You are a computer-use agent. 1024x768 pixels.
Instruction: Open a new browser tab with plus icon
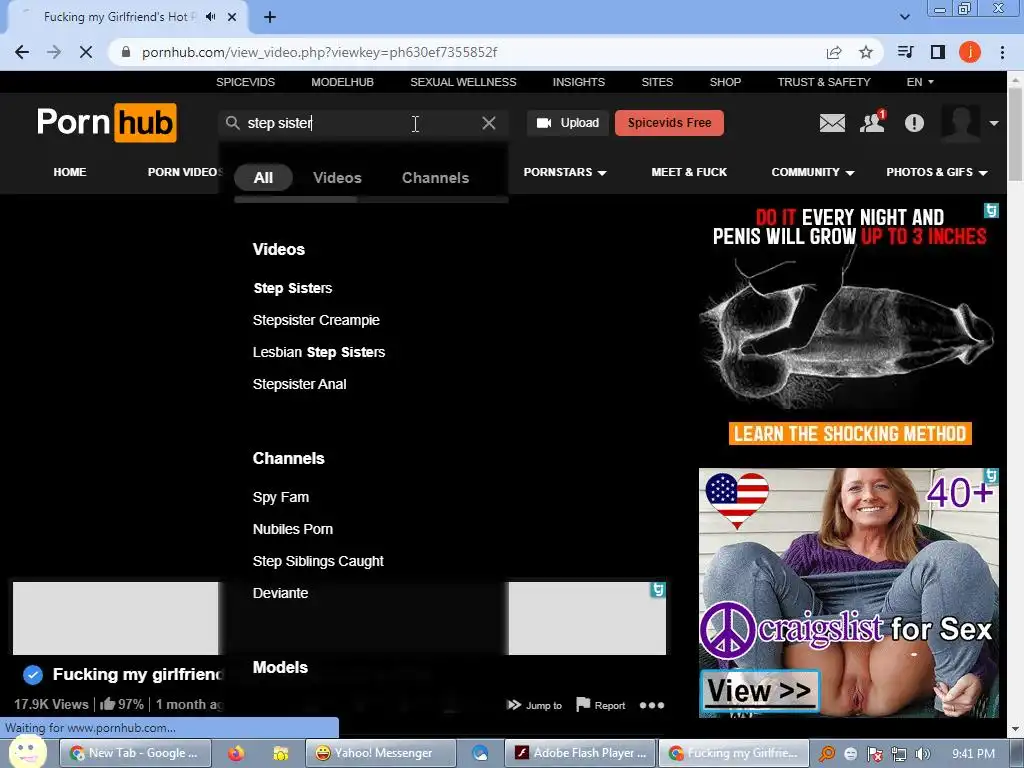[270, 17]
